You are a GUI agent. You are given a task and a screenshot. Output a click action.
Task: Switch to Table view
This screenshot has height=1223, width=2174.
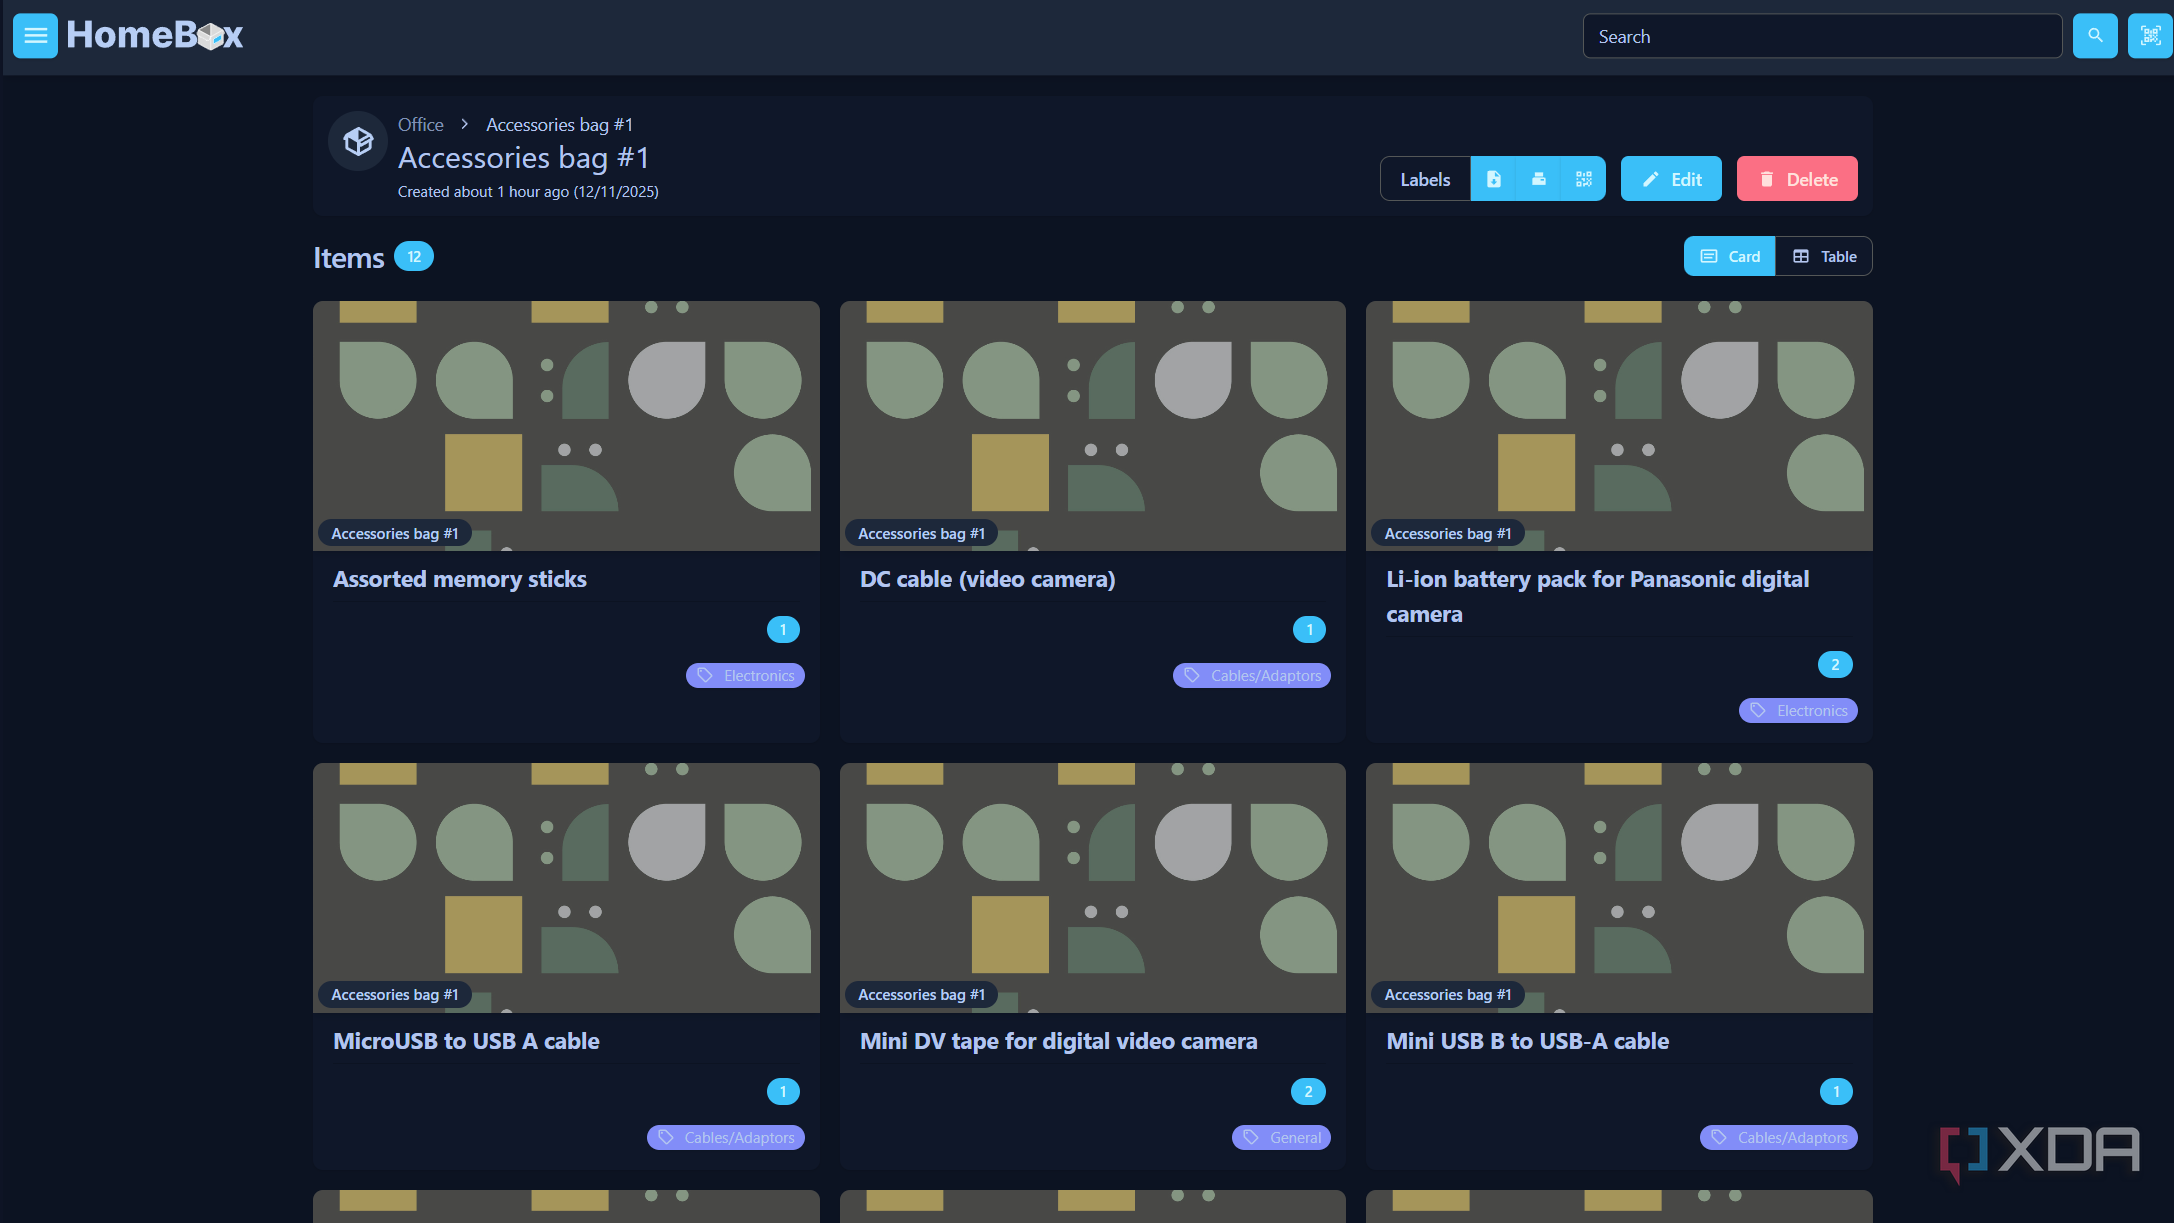[x=1824, y=256]
